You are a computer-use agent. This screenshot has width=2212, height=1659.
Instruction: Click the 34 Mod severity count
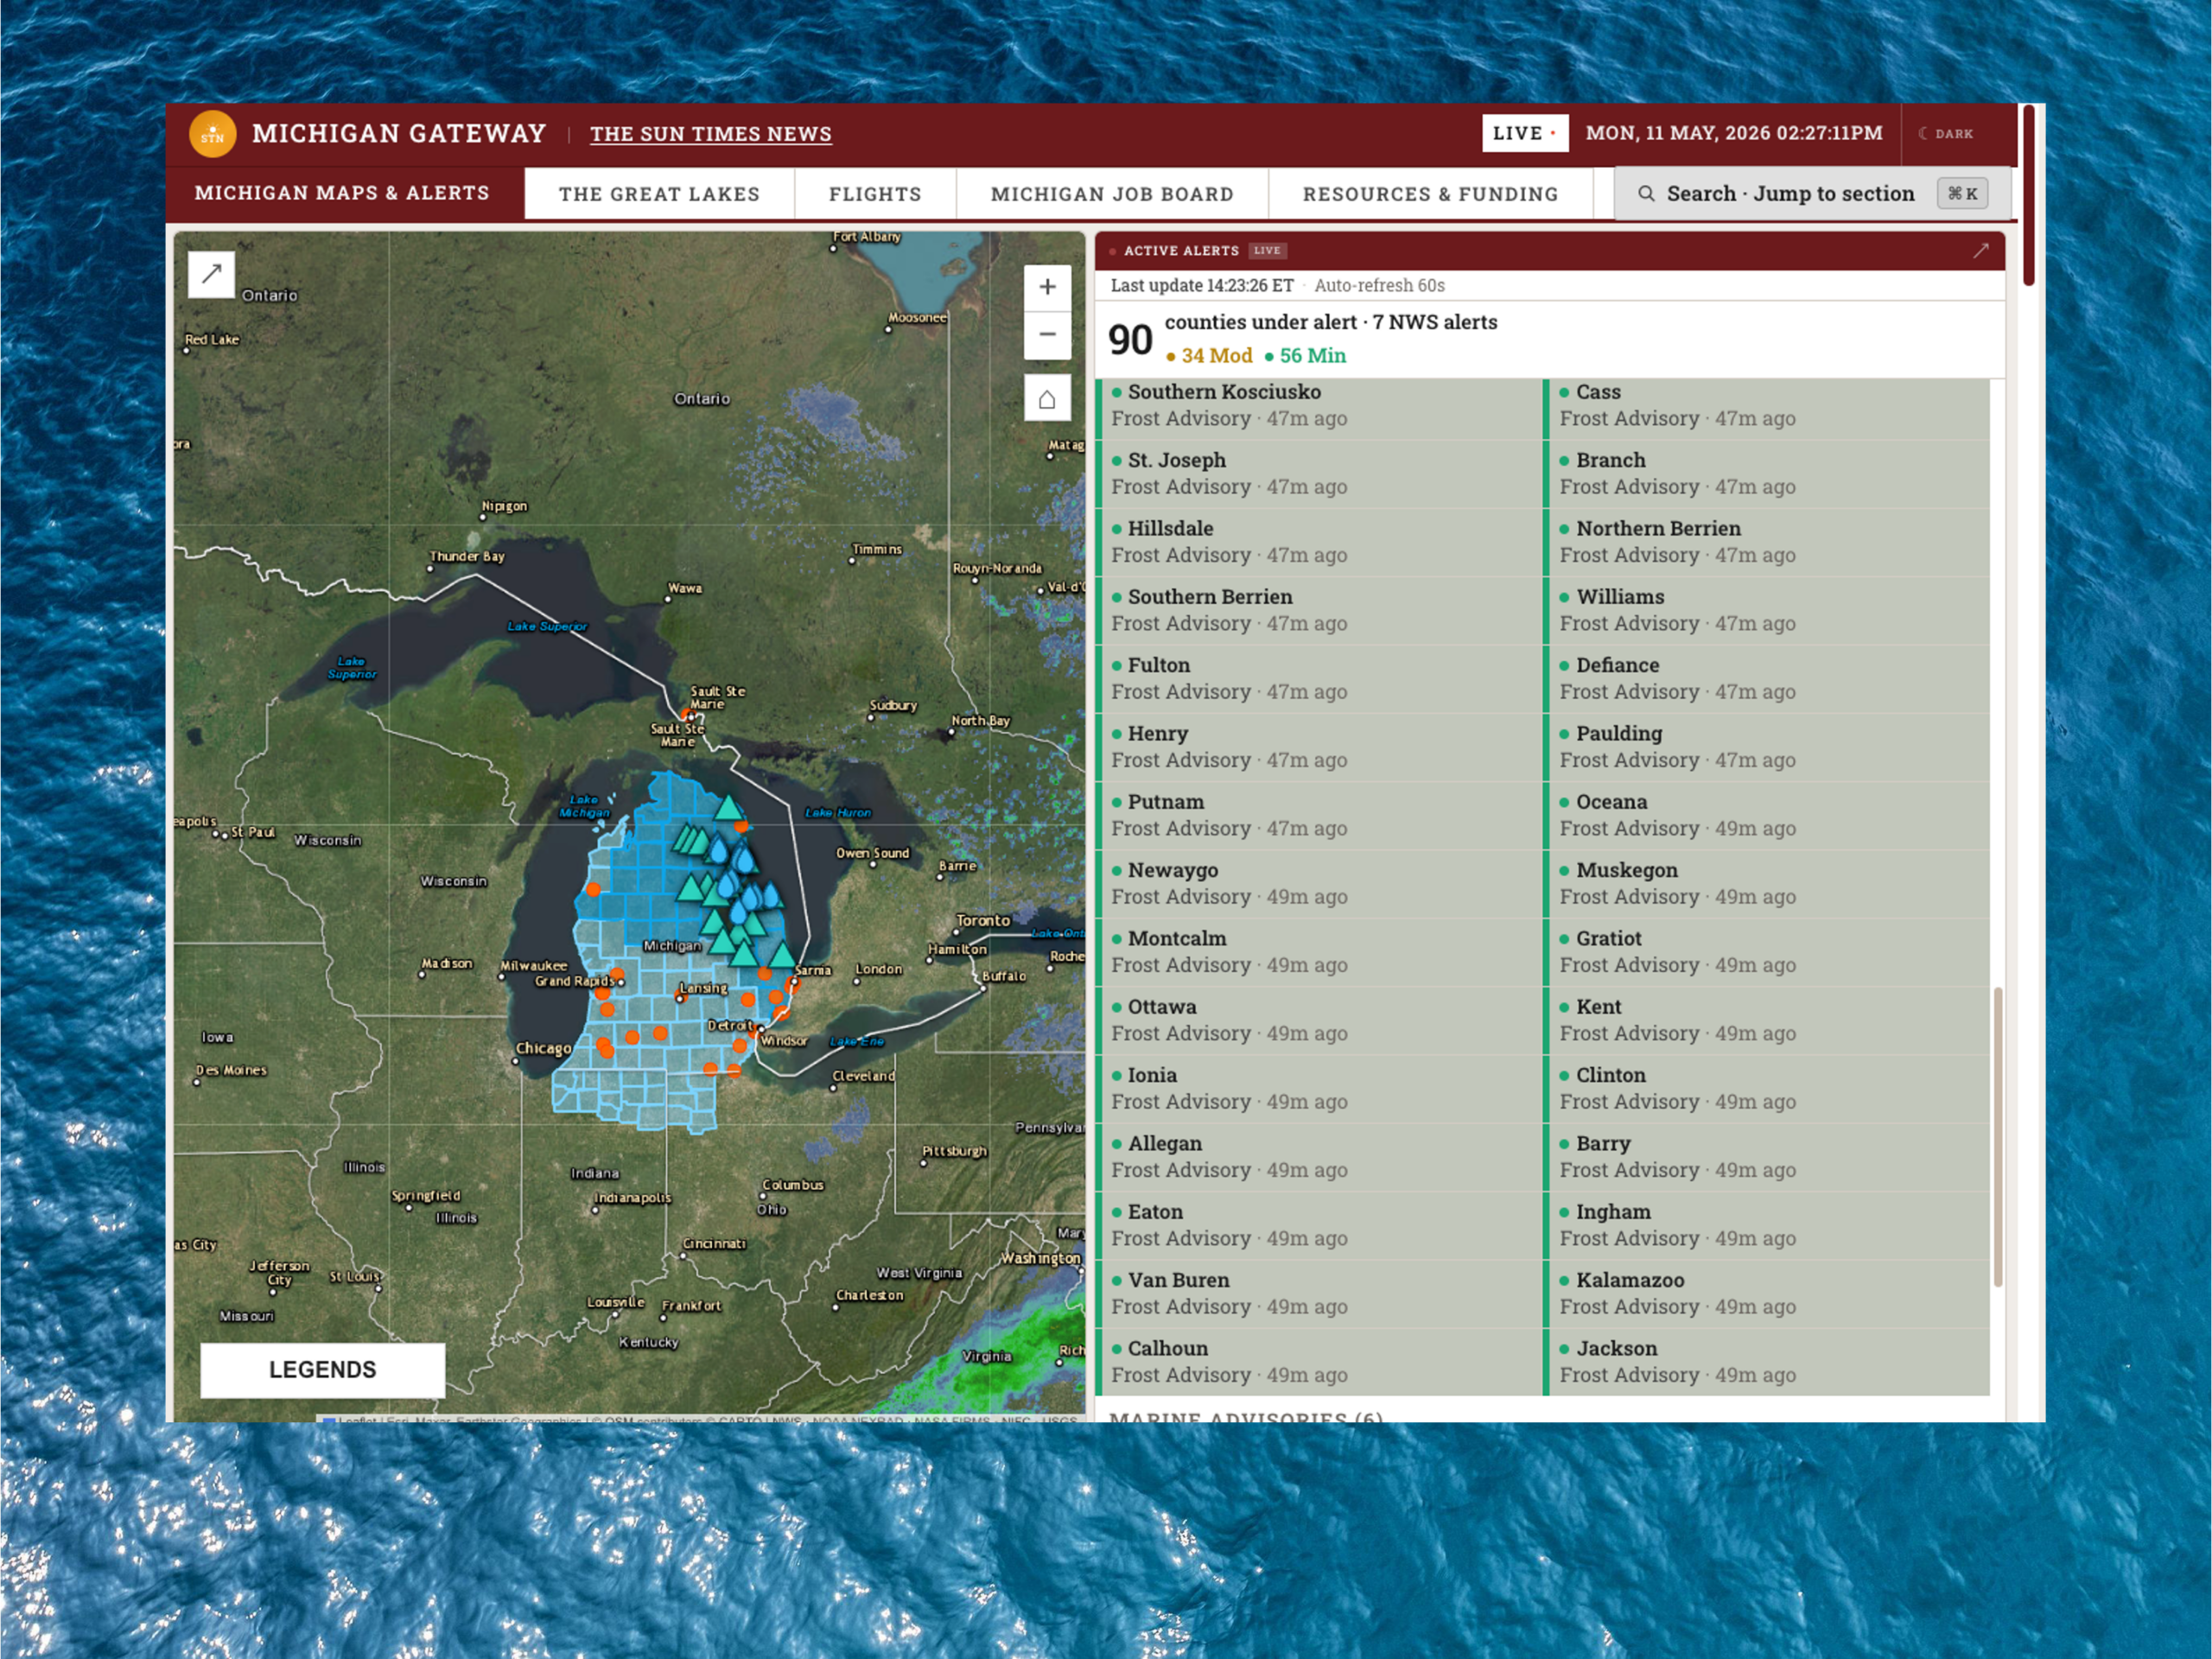point(1209,356)
